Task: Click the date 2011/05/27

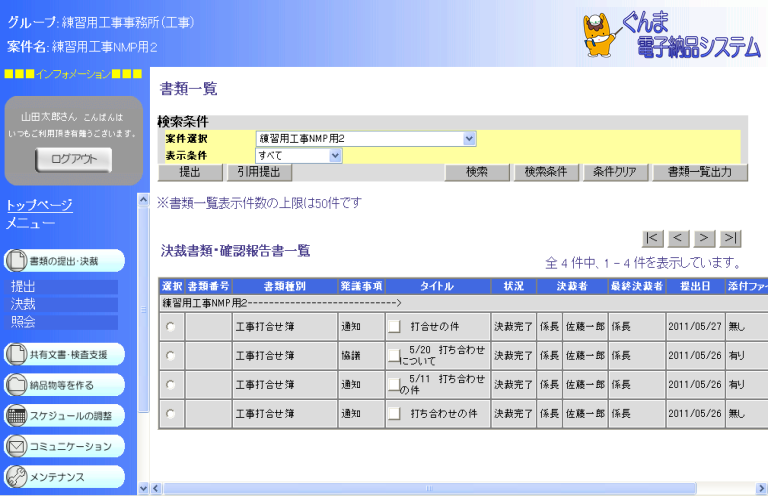Action: click(695, 327)
